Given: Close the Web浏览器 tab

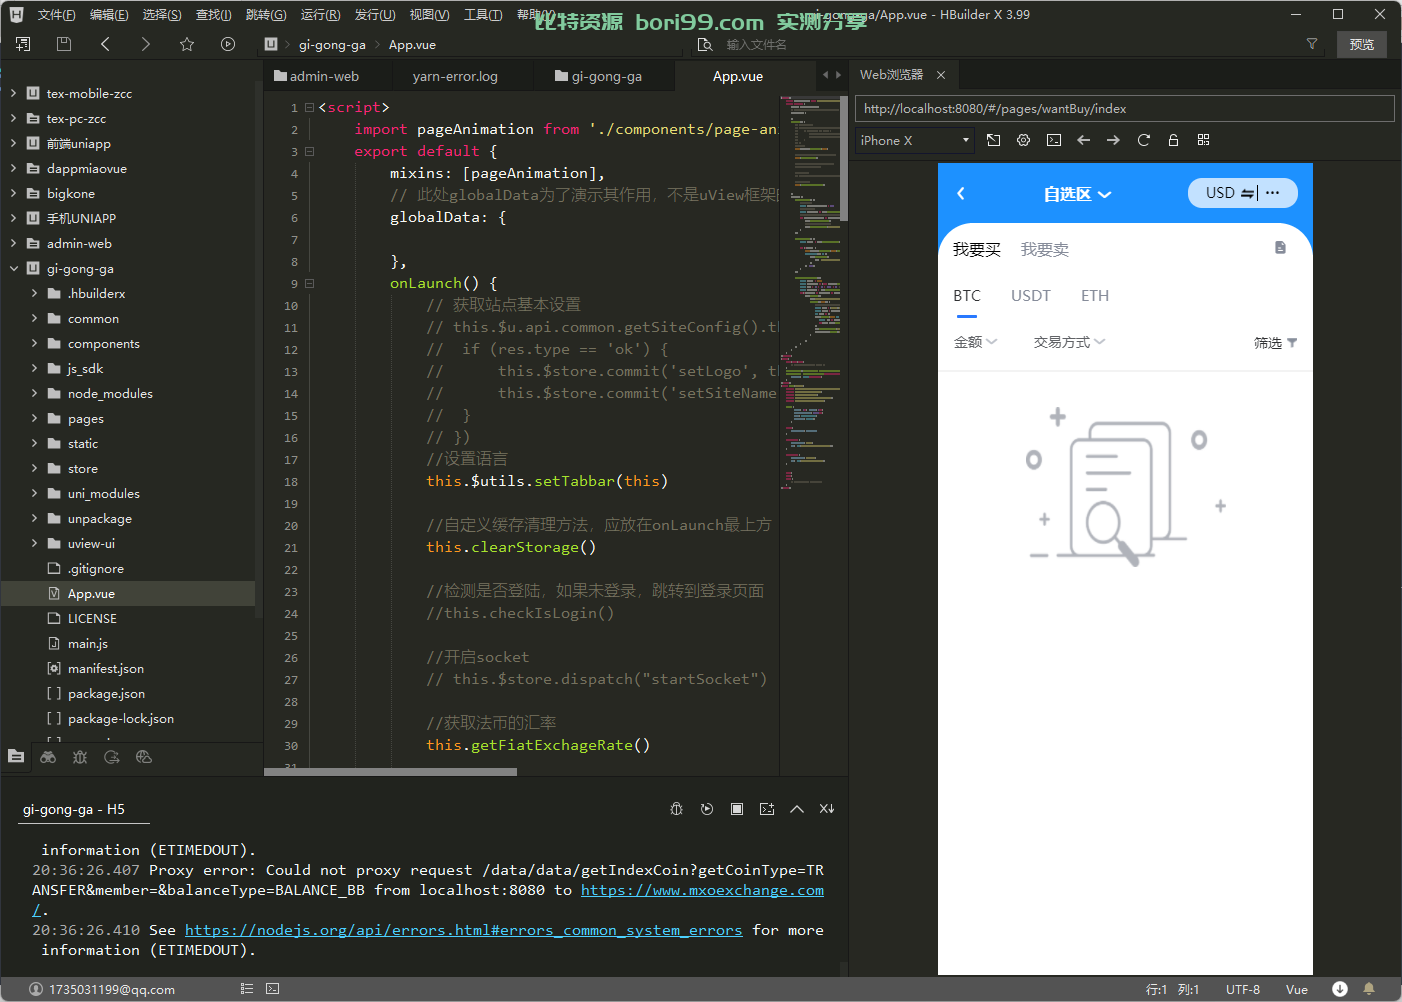Looking at the screenshot, I should pyautogui.click(x=941, y=75).
